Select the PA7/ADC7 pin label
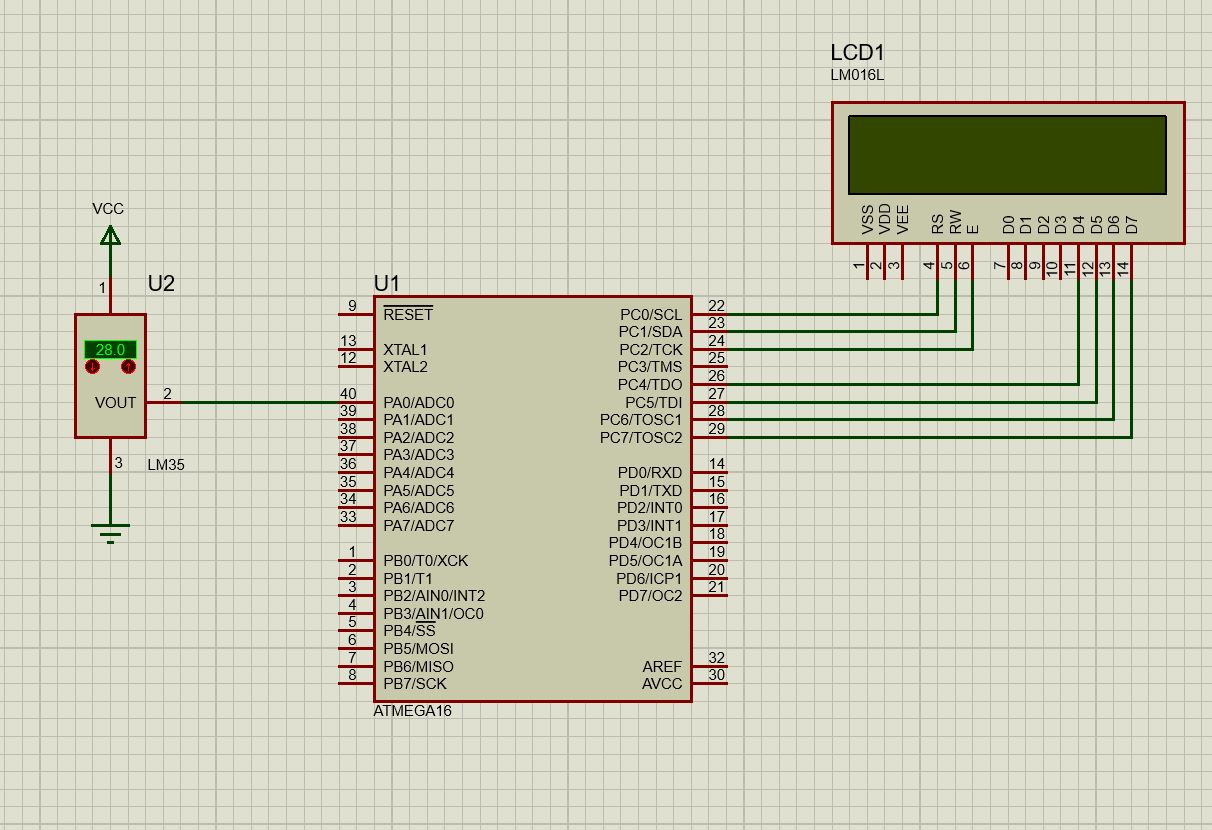 (418, 526)
